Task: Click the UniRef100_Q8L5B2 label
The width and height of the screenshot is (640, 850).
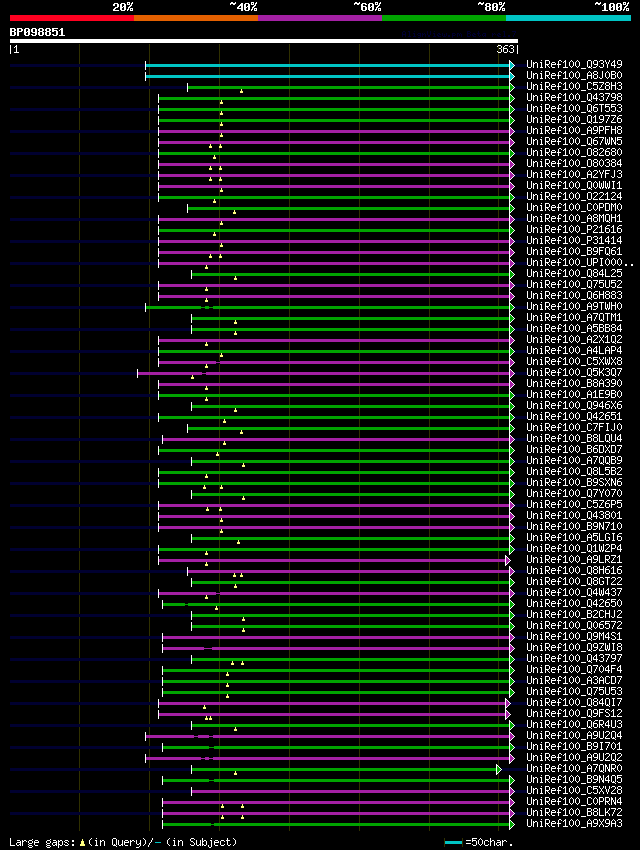Action: (x=574, y=472)
